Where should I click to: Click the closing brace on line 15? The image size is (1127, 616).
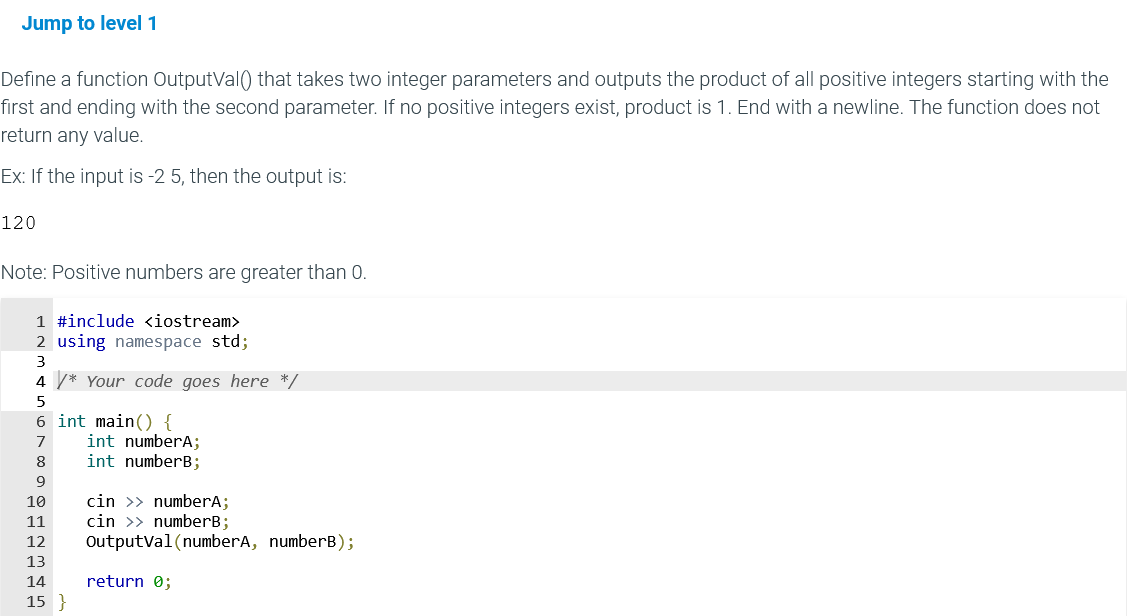pyautogui.click(x=62, y=602)
